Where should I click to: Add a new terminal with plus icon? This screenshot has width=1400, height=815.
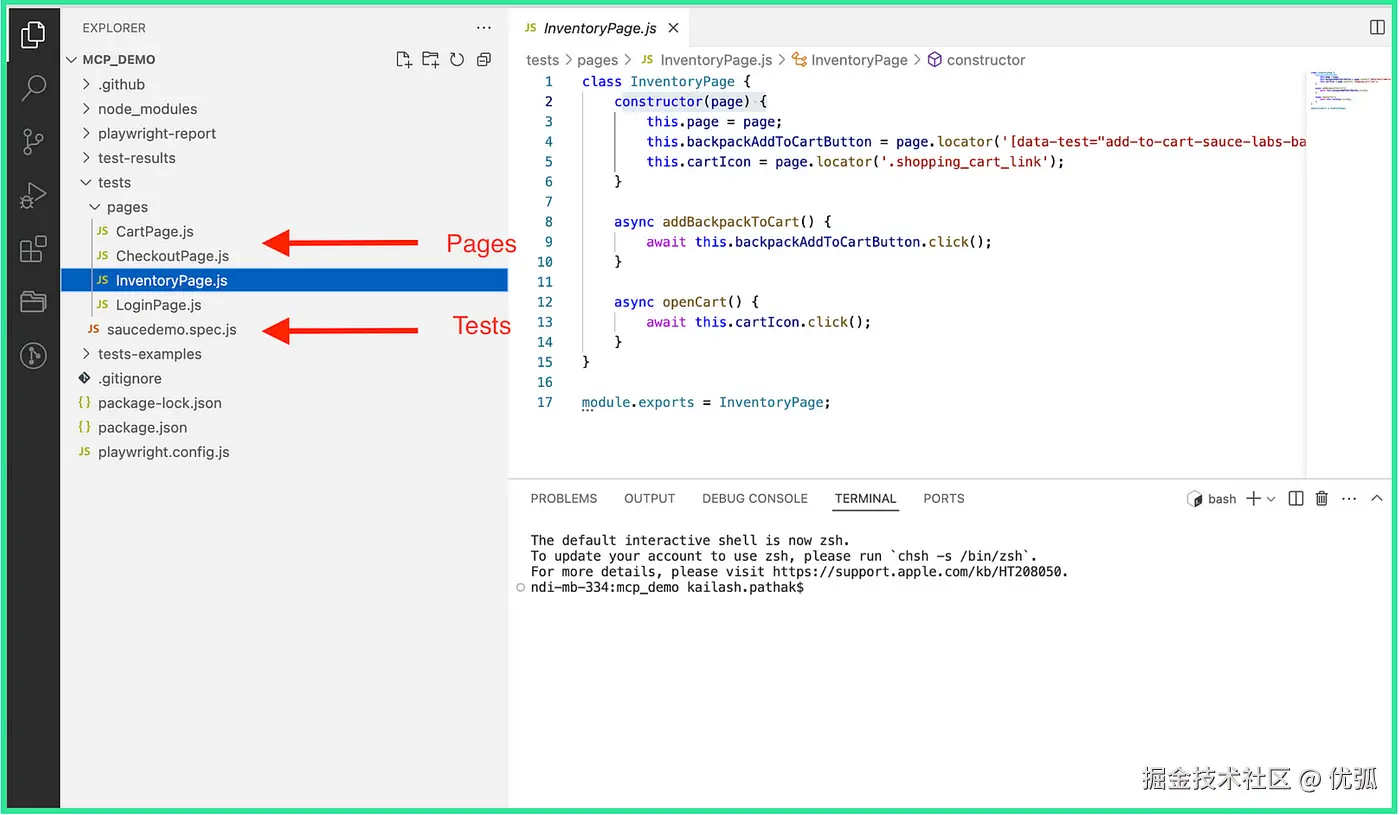[x=1253, y=498]
